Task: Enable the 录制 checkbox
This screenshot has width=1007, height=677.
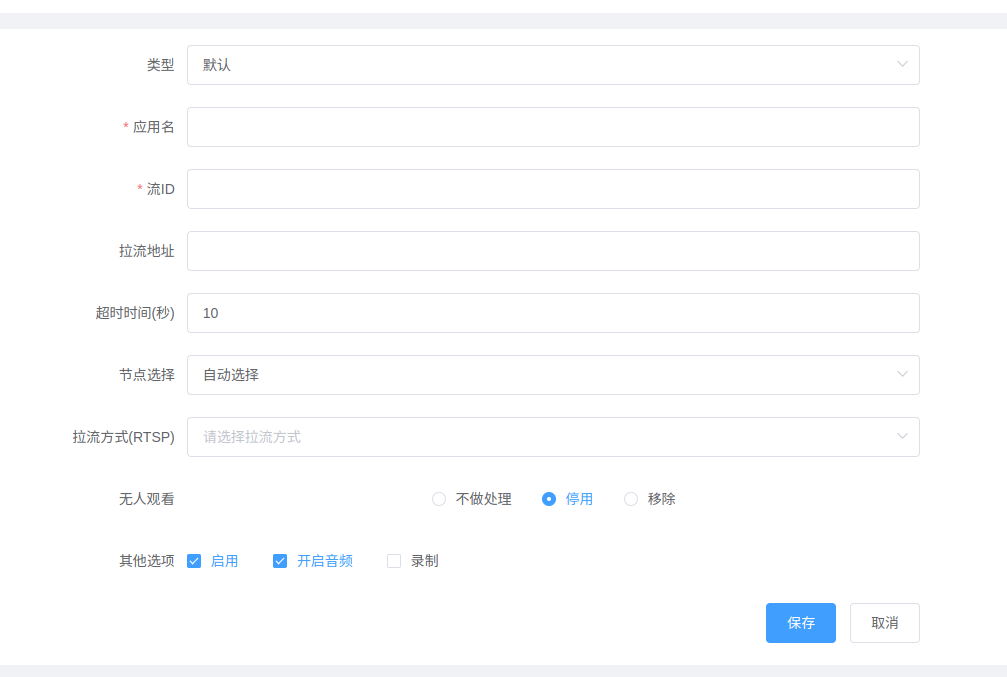Action: [x=394, y=561]
